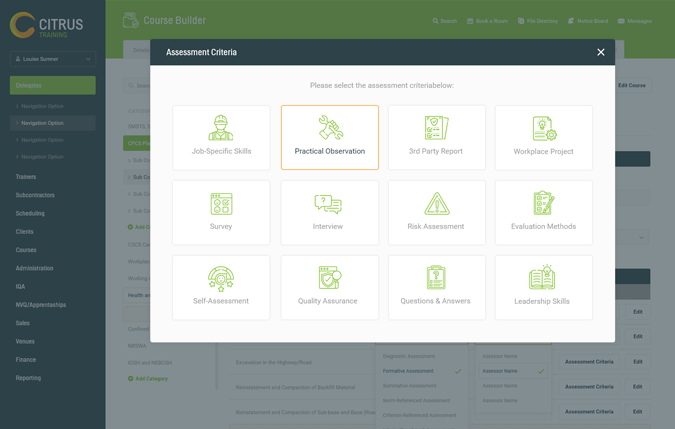The image size is (675, 429).
Task: Open NVQ/Apprentaships in the sidebar
Action: click(x=41, y=305)
